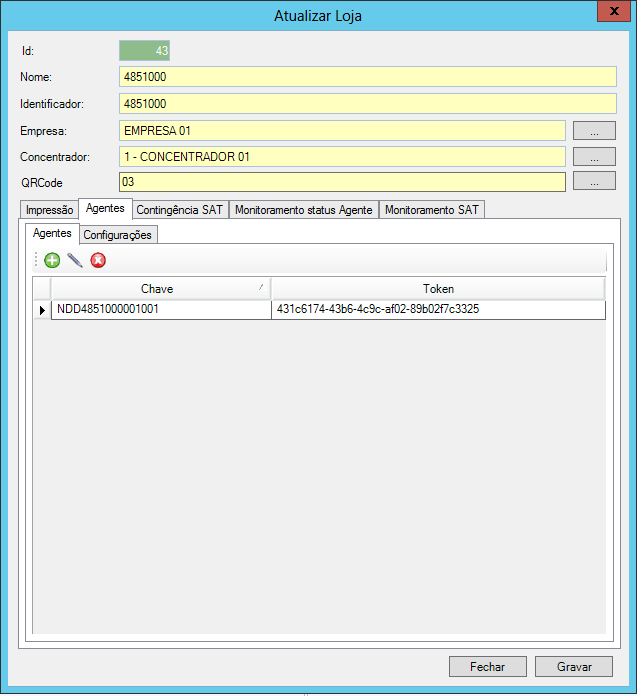The width and height of the screenshot is (637, 696).
Task: Click the Token column header
Action: pos(438,289)
